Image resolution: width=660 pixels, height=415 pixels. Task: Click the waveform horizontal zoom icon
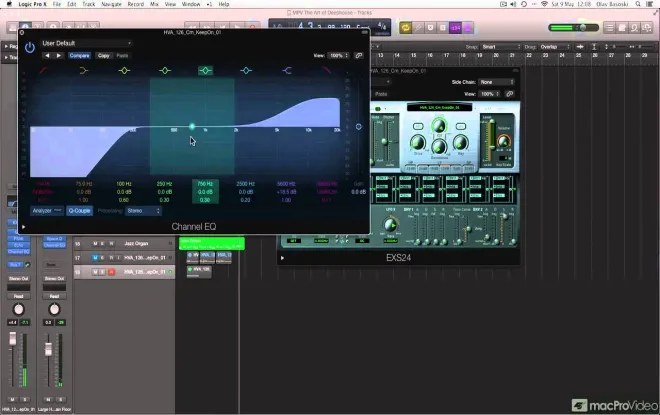point(580,47)
